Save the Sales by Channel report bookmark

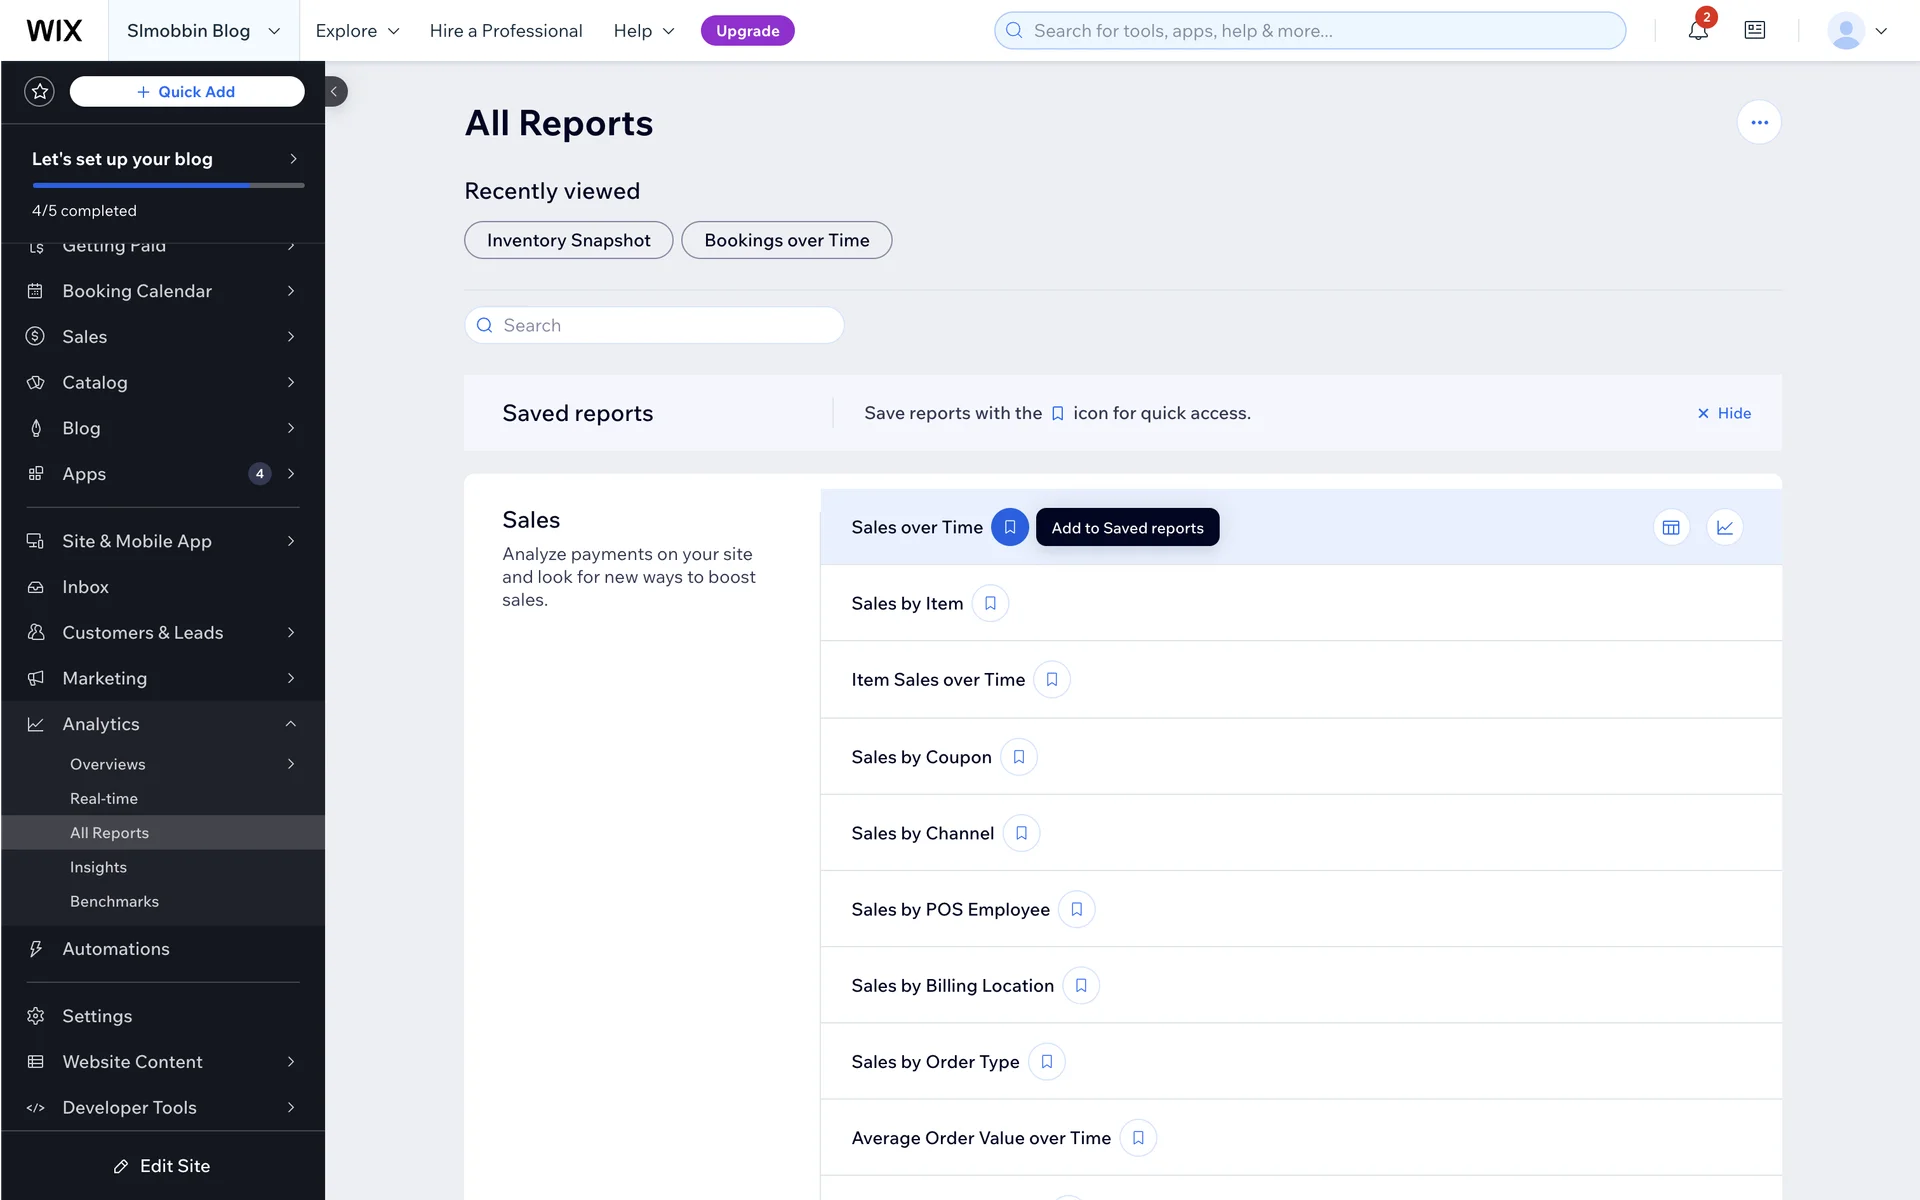click(1021, 833)
